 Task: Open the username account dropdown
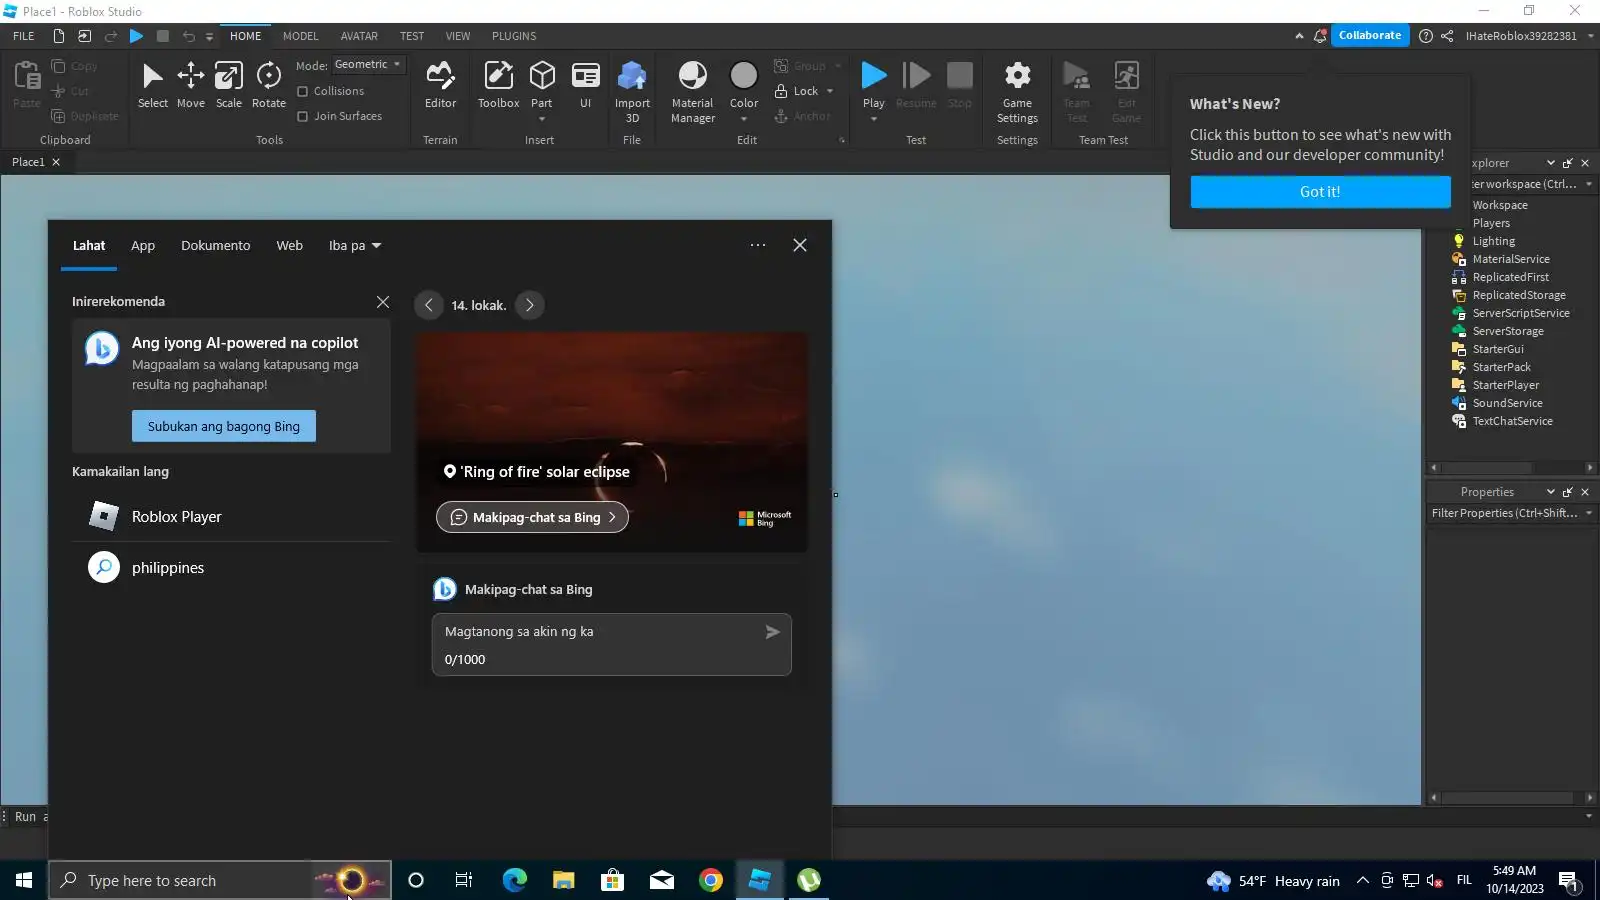tap(1591, 36)
